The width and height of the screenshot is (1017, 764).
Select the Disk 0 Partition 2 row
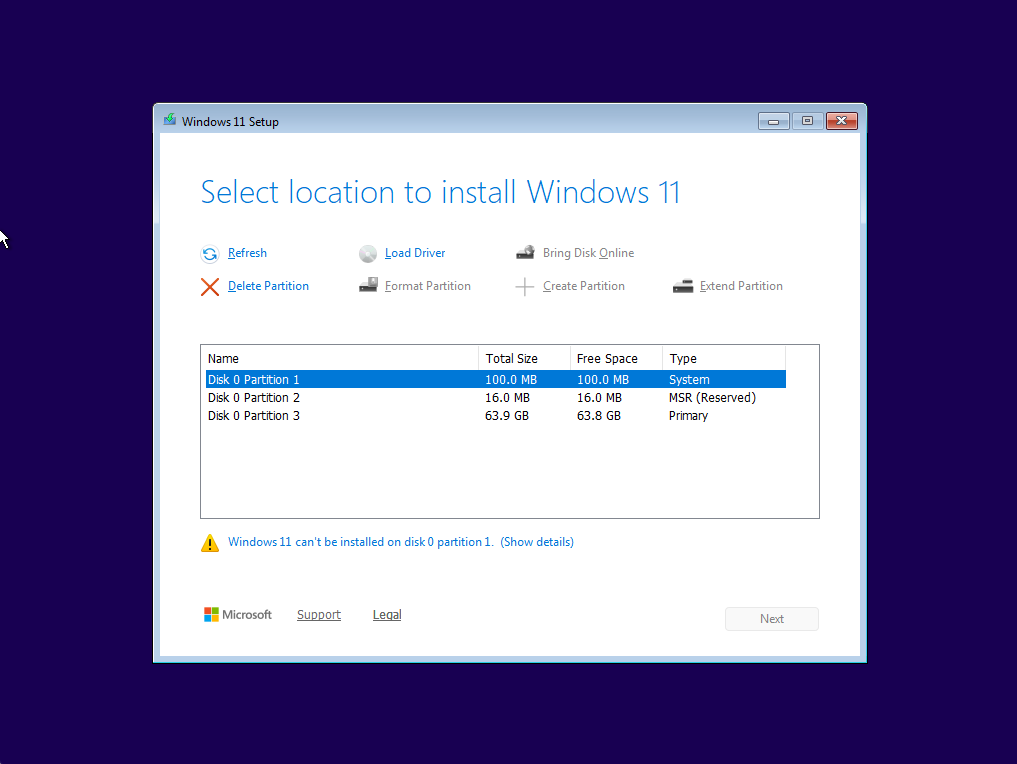coord(496,398)
